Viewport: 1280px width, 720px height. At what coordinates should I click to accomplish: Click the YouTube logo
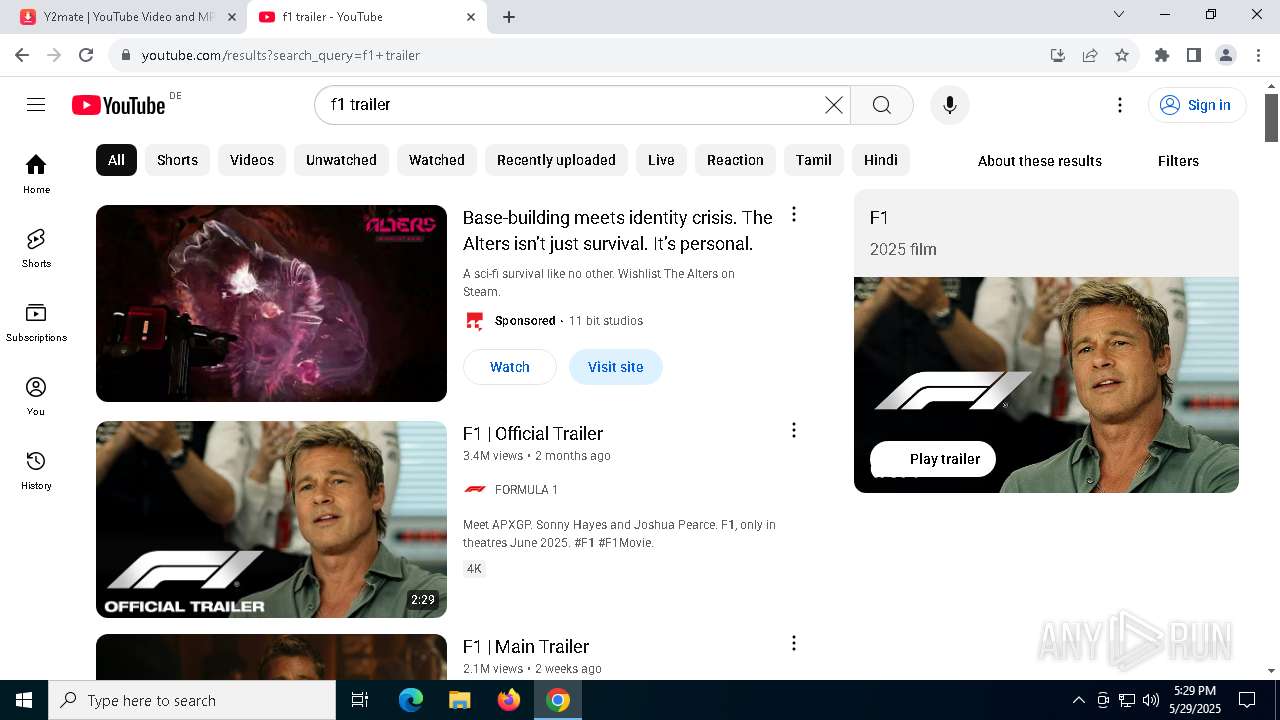(x=118, y=105)
